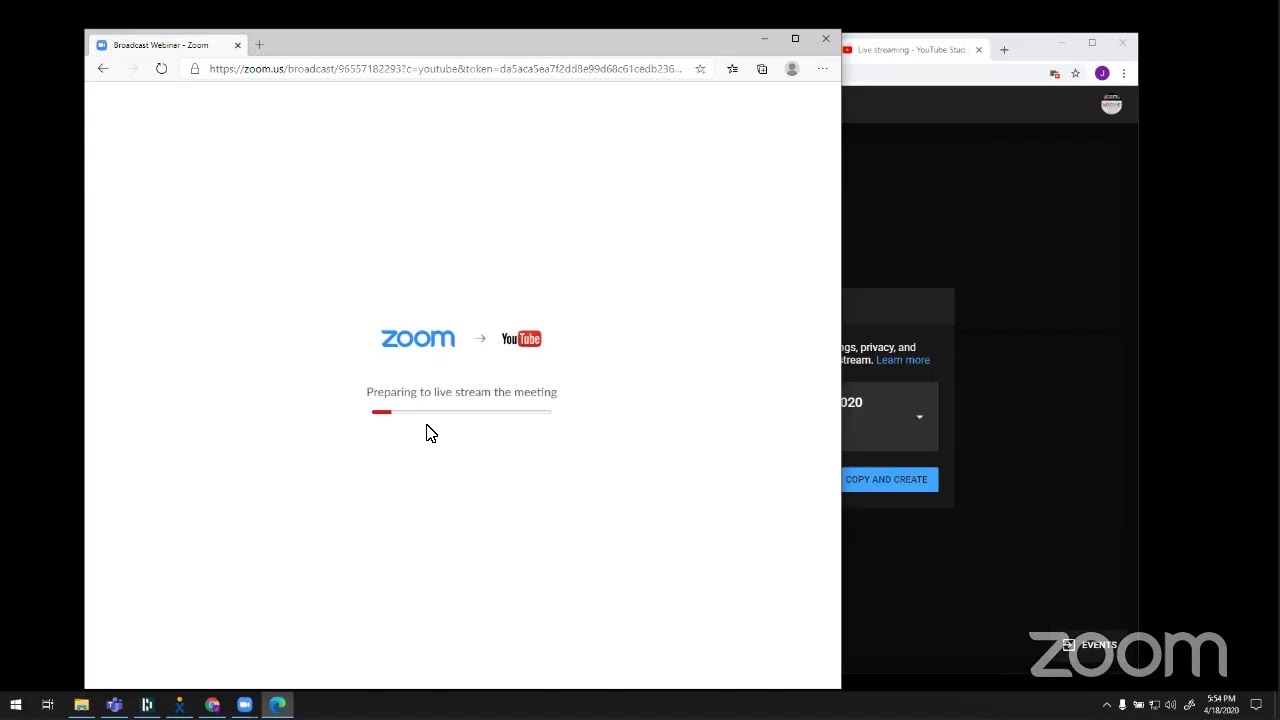Open Task View from the taskbar

pos(48,705)
